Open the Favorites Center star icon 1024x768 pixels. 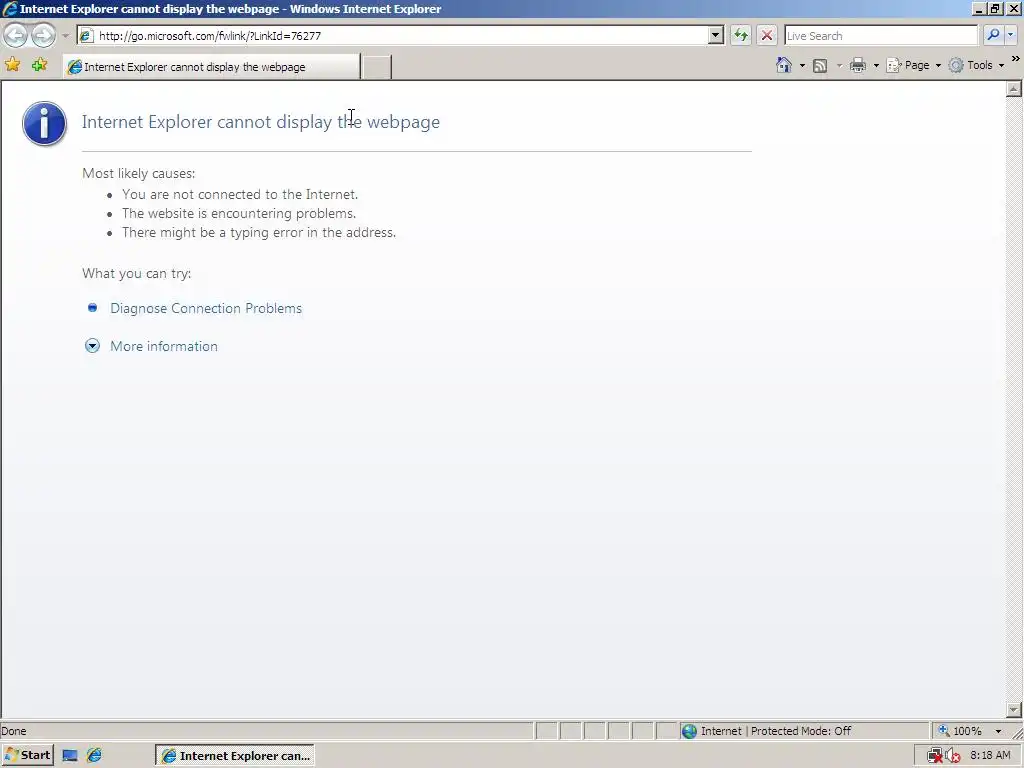pos(12,65)
